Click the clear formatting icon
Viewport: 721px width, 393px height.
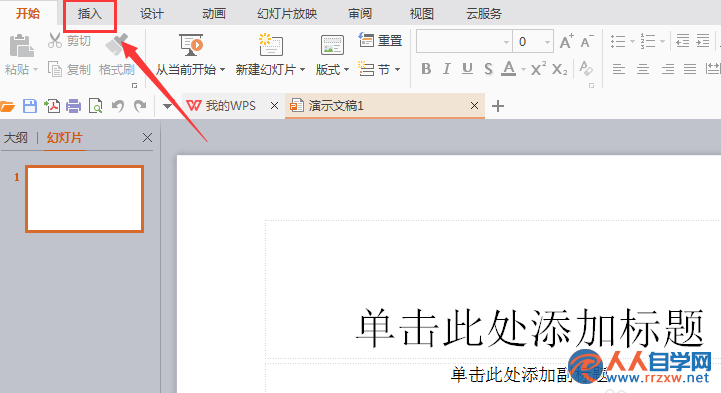click(585, 68)
